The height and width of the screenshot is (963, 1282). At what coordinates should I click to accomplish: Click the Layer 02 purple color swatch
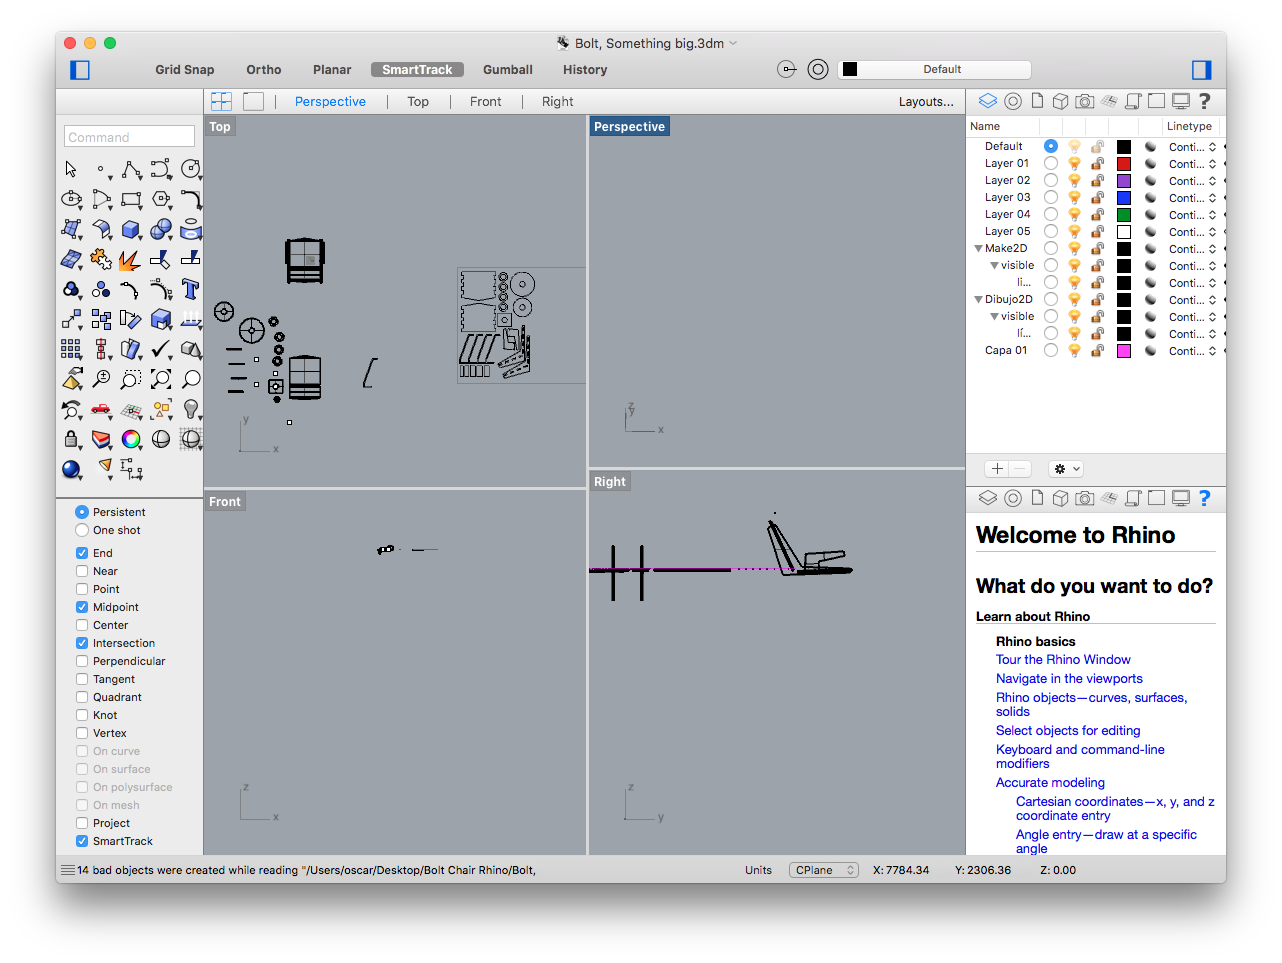click(x=1124, y=181)
